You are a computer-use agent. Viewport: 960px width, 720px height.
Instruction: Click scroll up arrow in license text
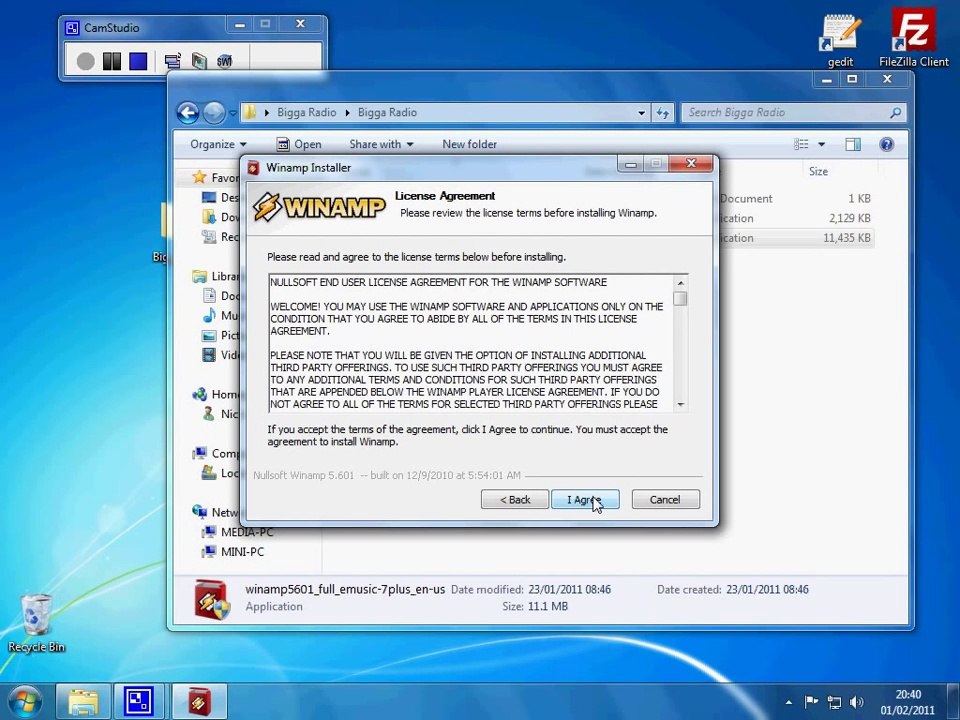click(x=680, y=282)
